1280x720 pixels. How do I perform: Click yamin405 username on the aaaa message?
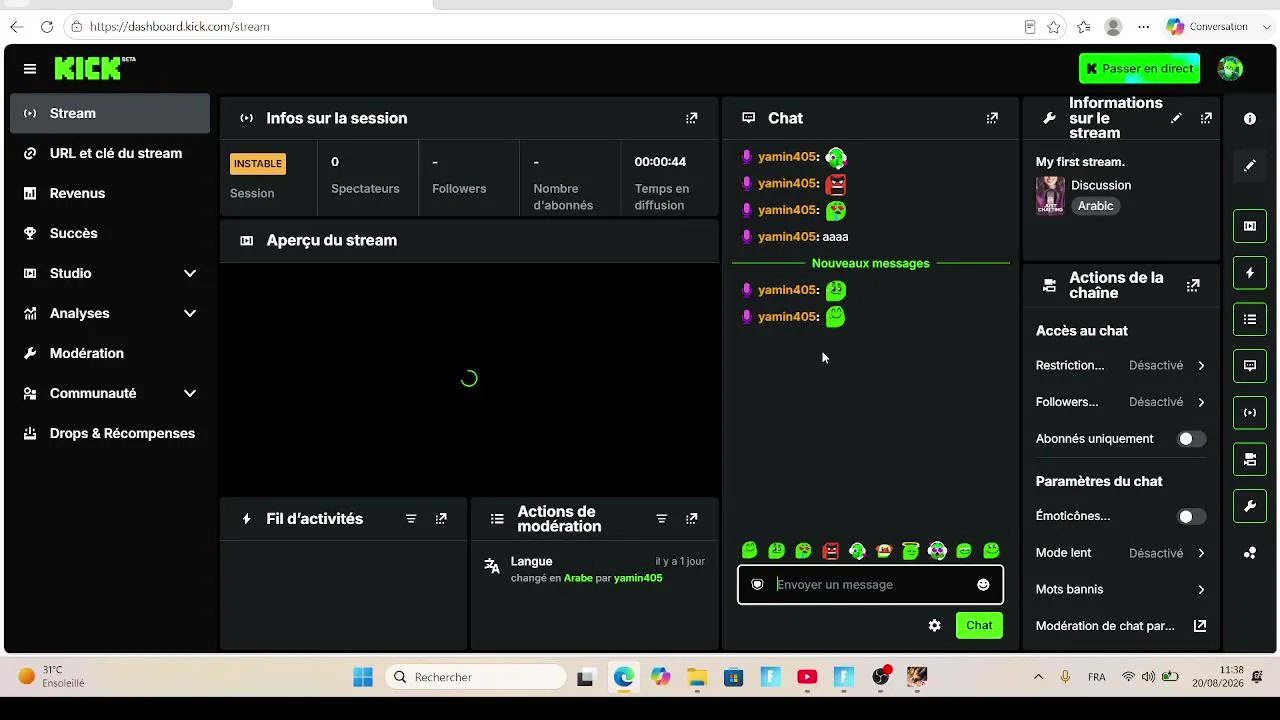tap(787, 237)
